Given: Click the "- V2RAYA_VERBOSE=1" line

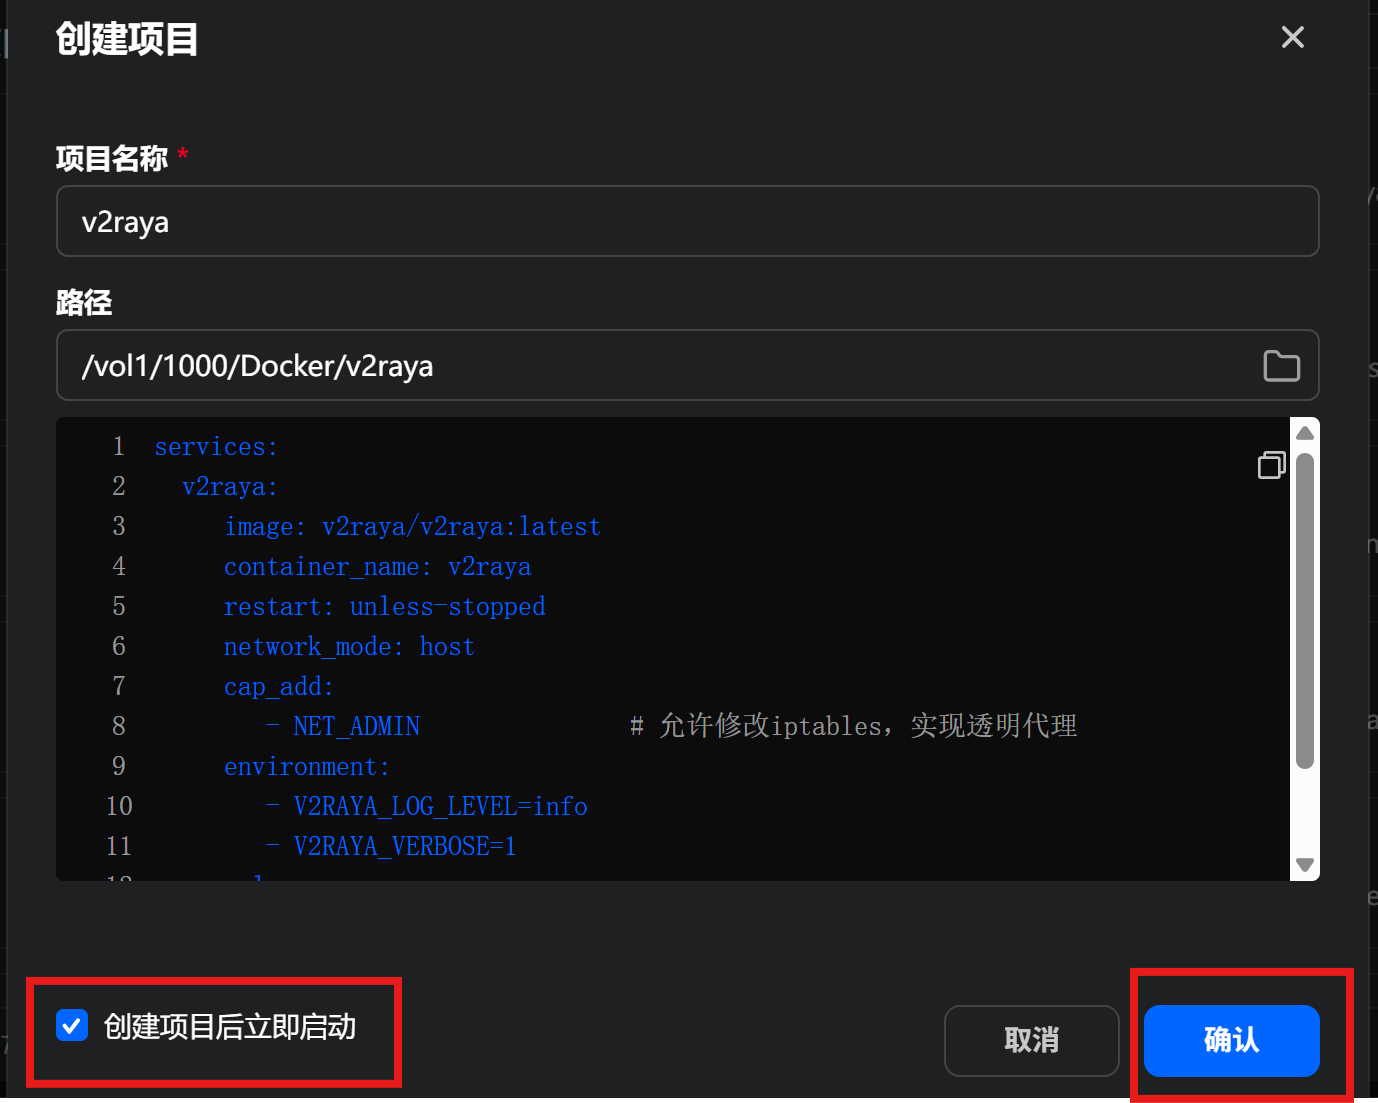Looking at the screenshot, I should 391,847.
